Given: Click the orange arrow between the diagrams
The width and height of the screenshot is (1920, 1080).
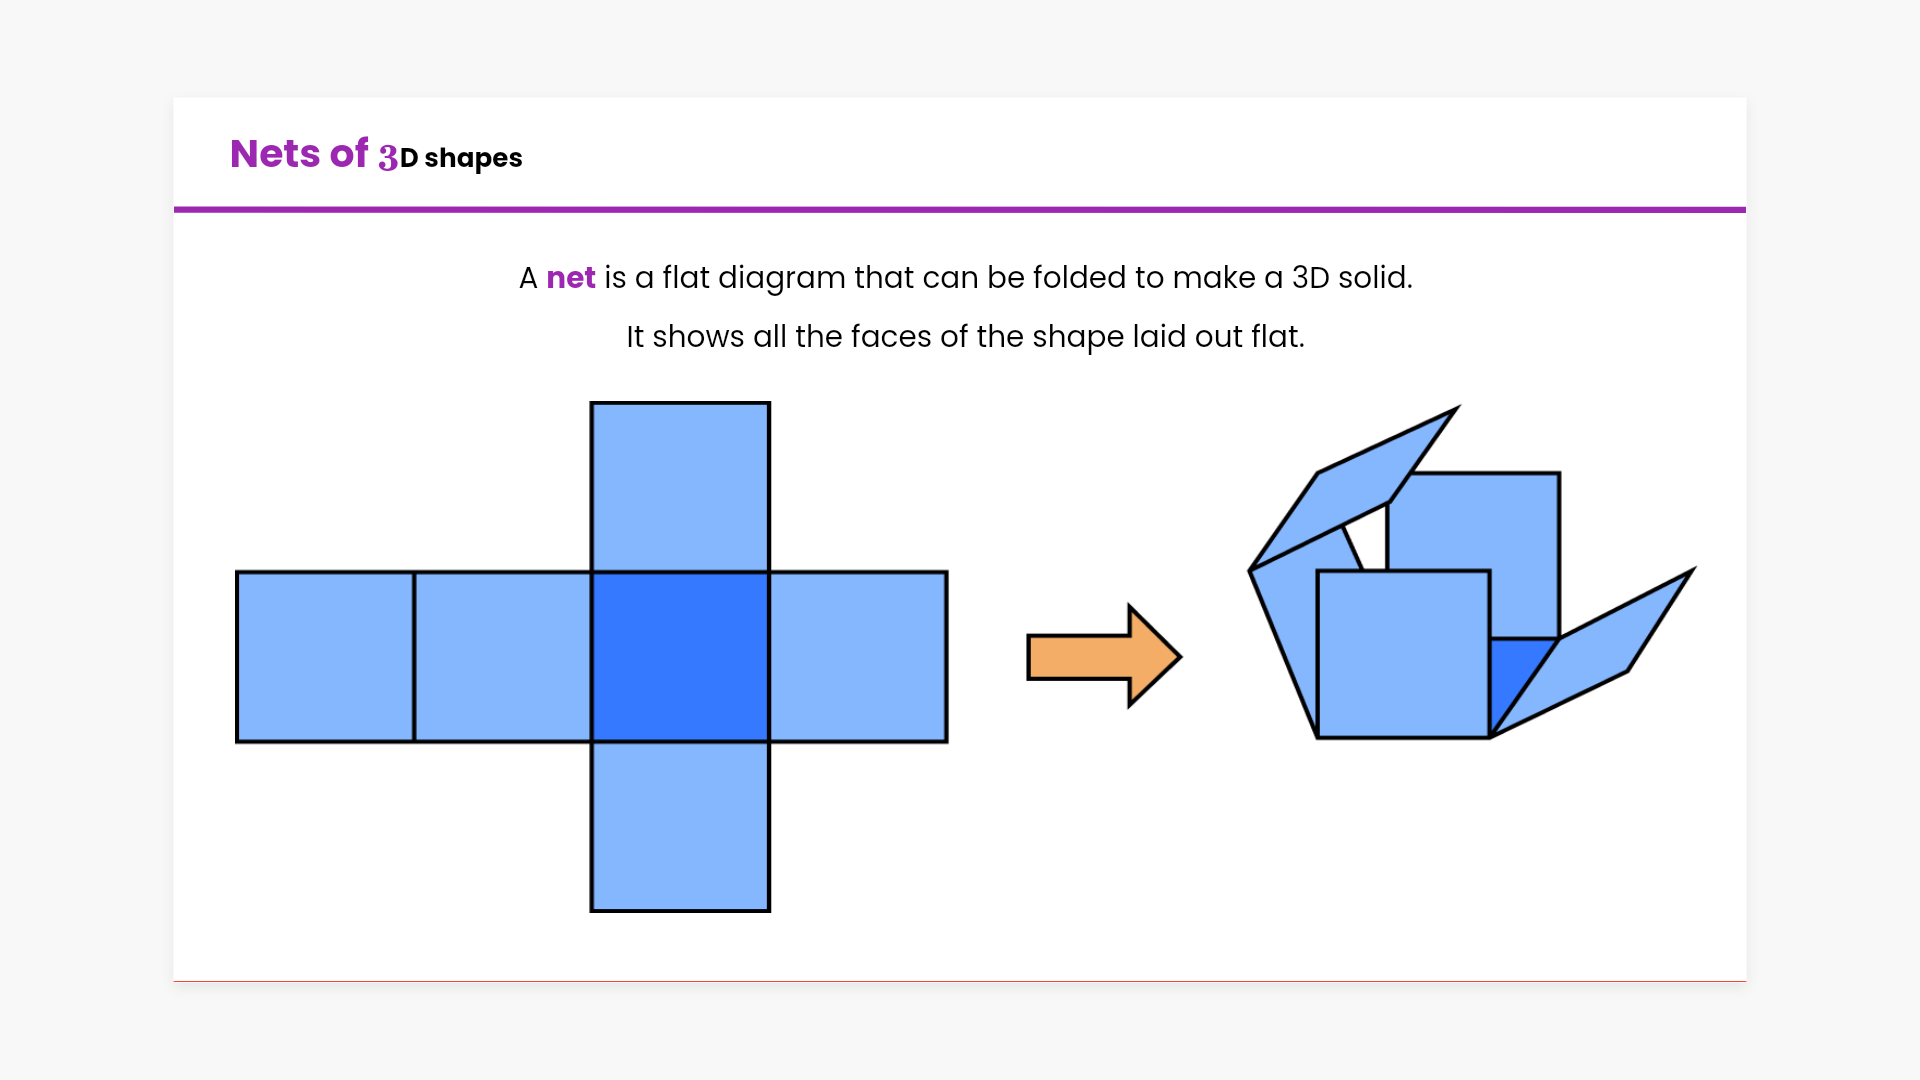Looking at the screenshot, I should (x=1100, y=657).
